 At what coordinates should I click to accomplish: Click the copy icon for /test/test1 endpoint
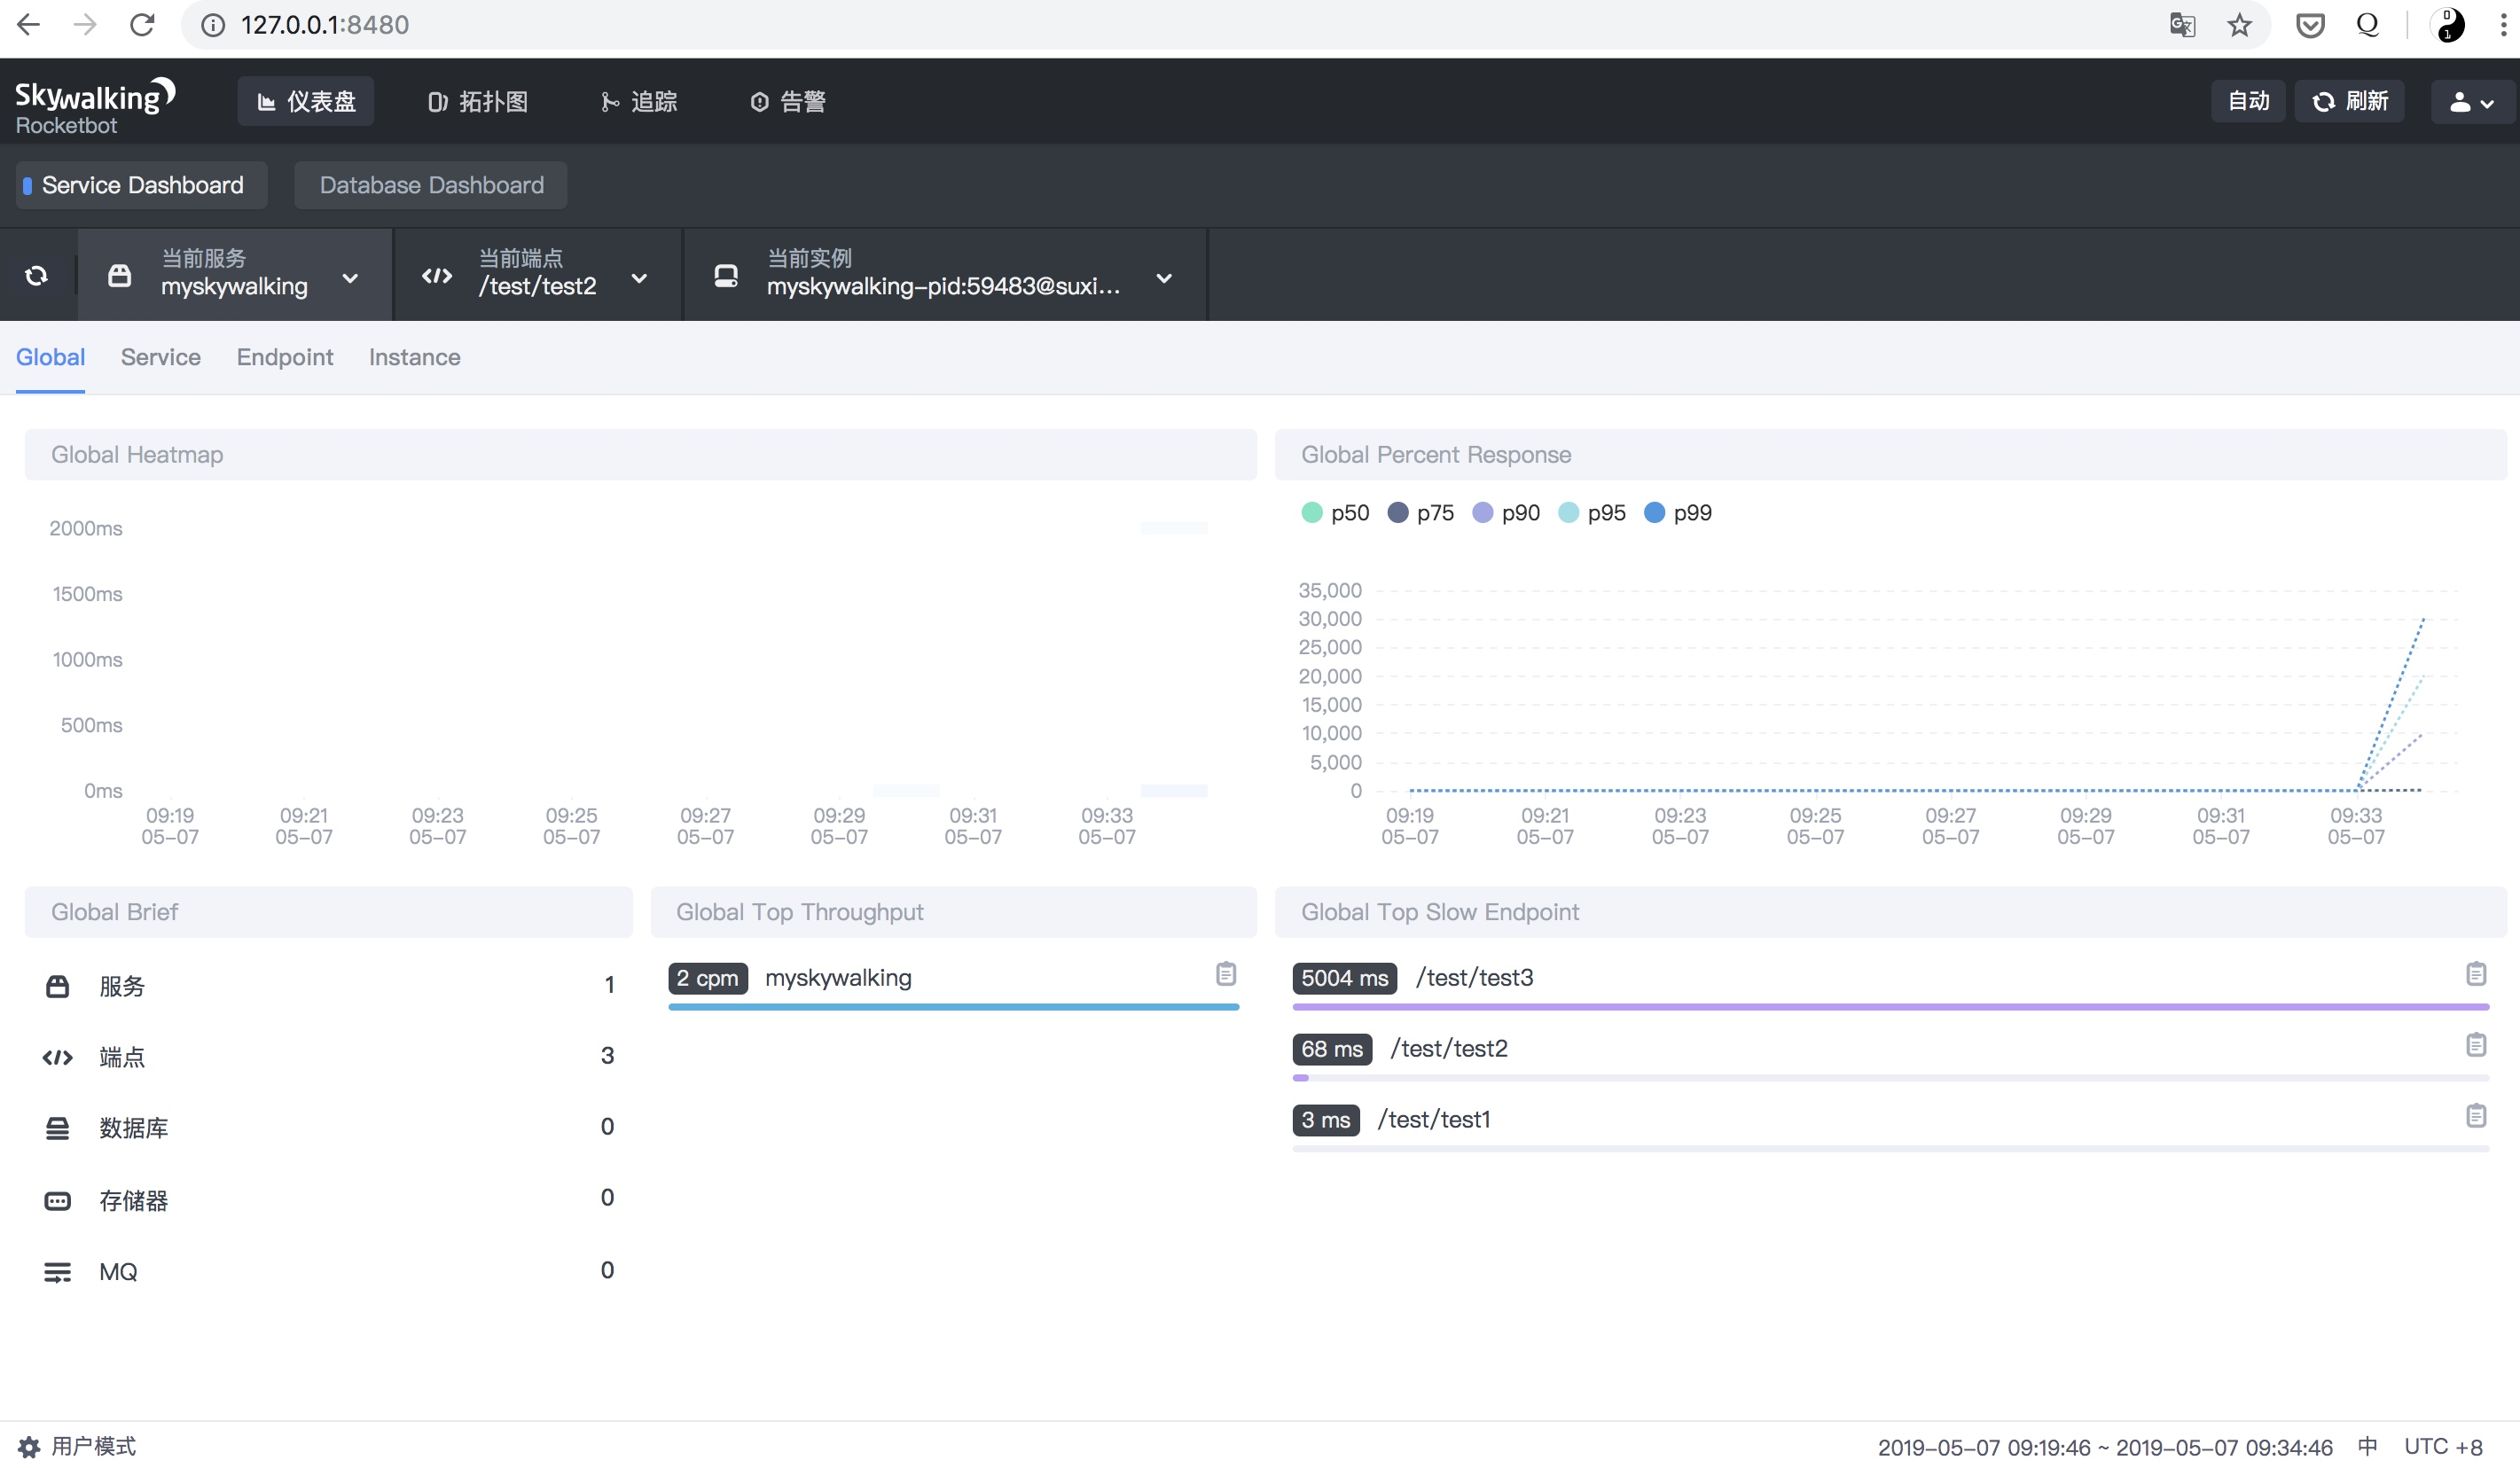click(2475, 1116)
